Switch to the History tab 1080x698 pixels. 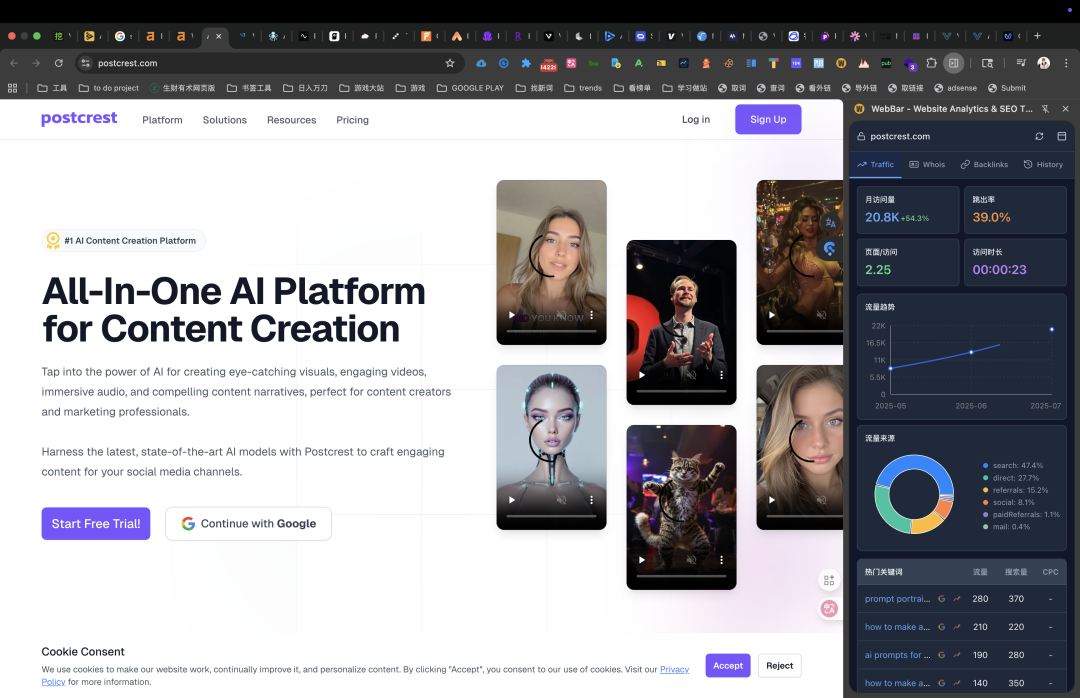(1043, 165)
